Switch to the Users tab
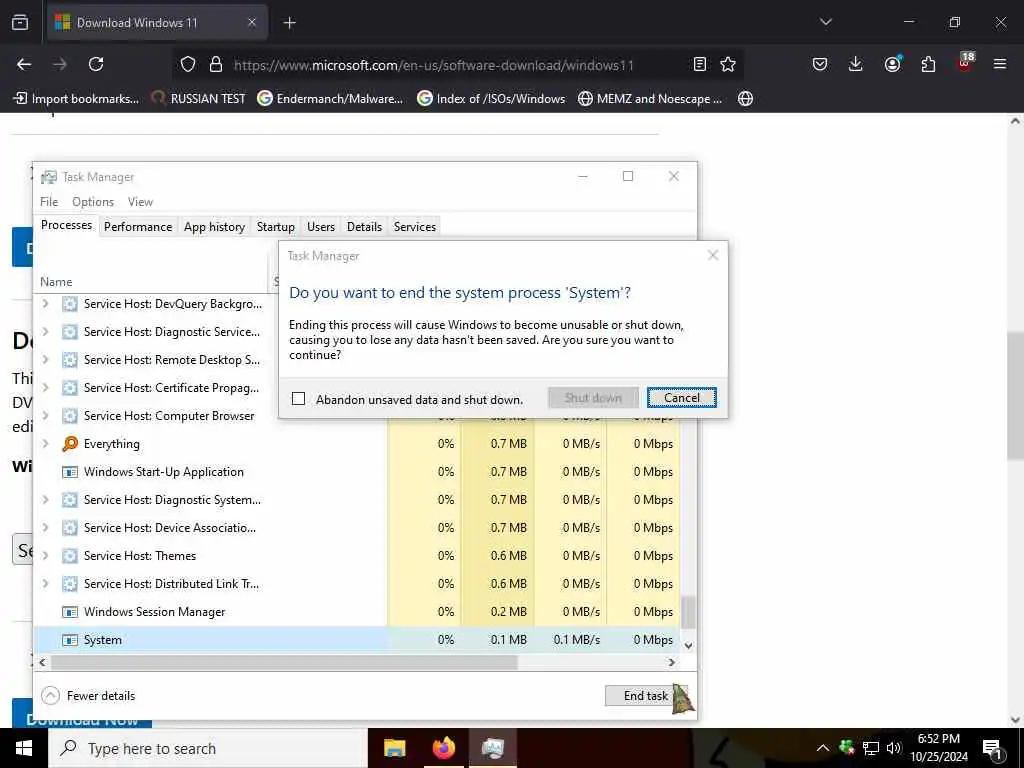The height and width of the screenshot is (768, 1024). pos(321,227)
